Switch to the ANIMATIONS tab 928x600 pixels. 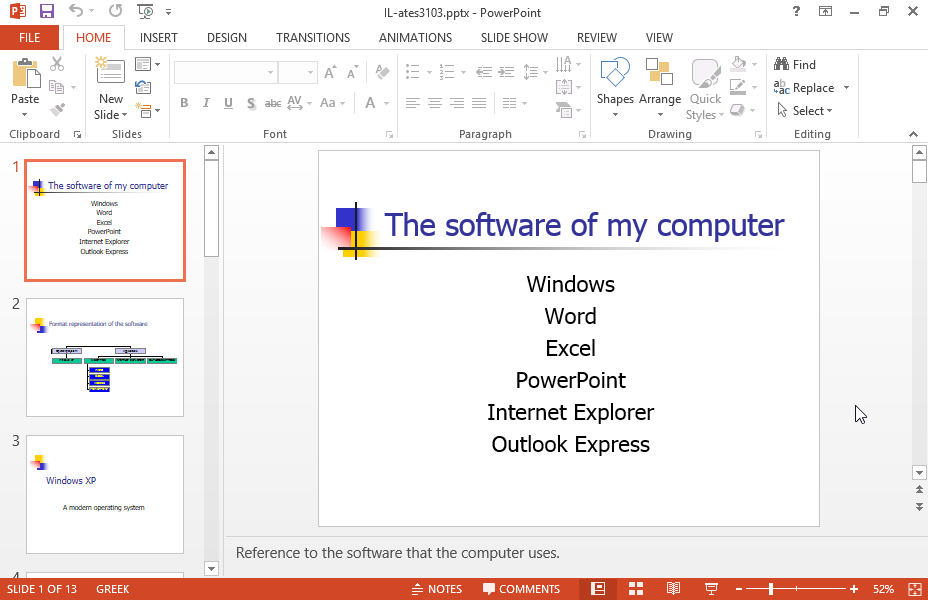(x=415, y=38)
